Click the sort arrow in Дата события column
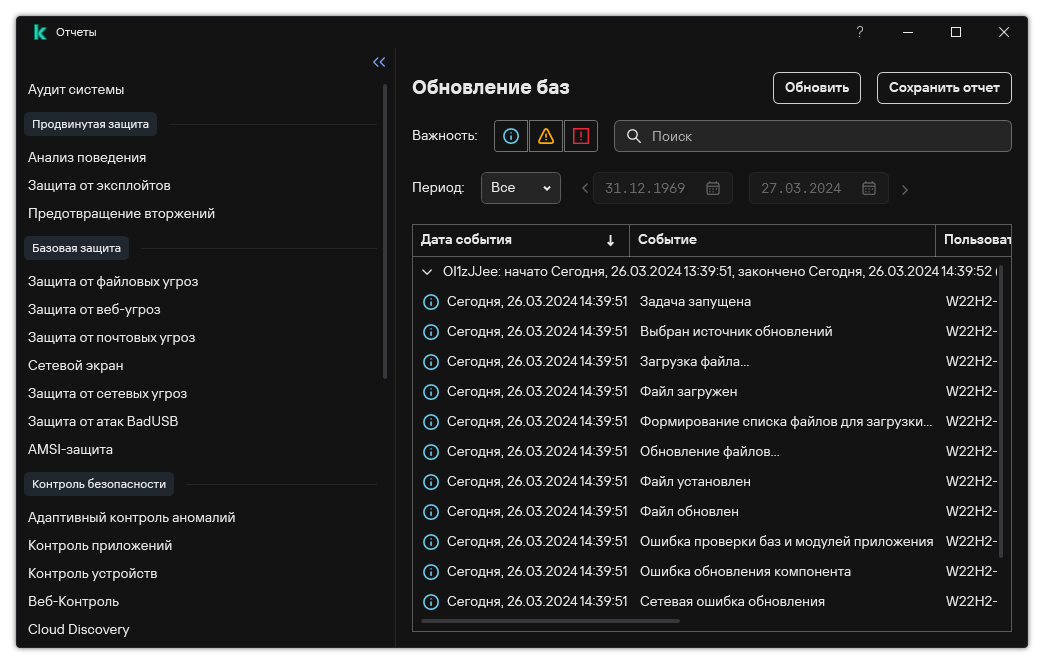 610,240
